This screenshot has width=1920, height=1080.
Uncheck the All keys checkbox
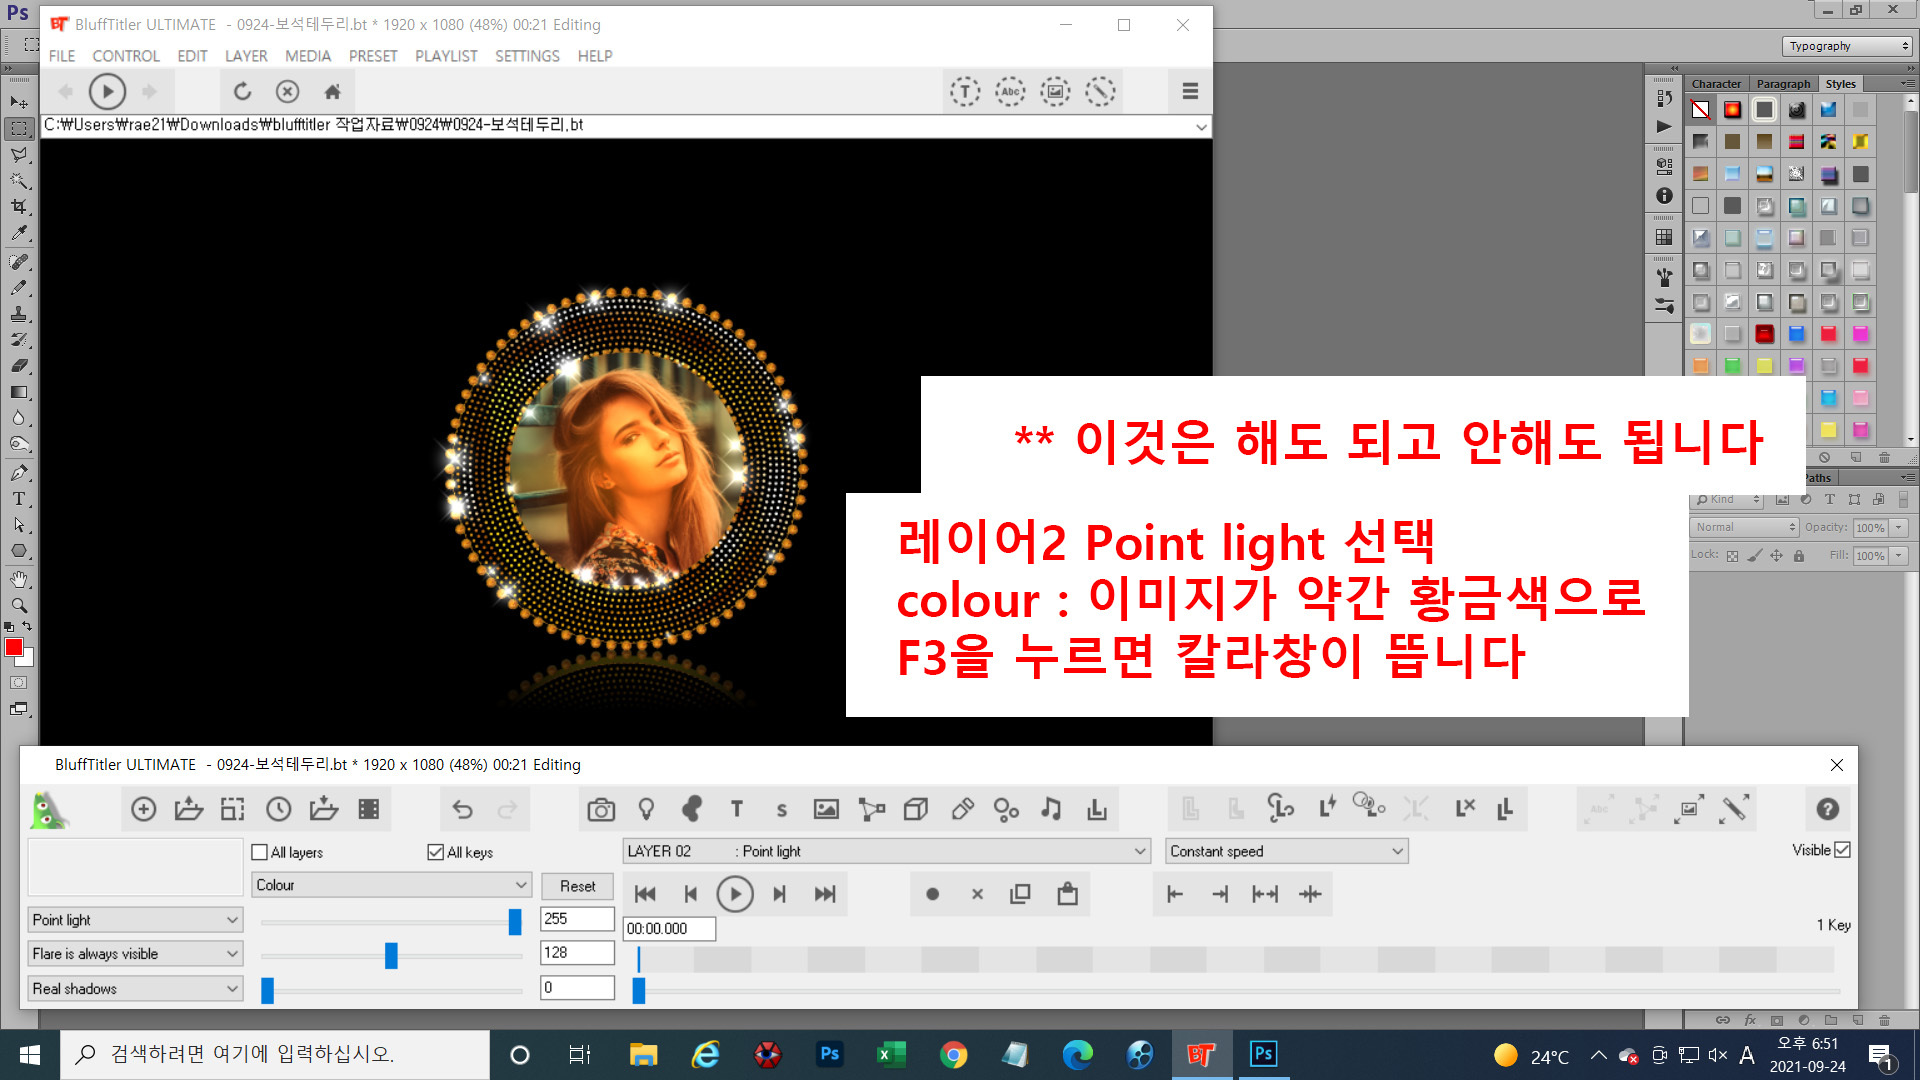point(436,852)
